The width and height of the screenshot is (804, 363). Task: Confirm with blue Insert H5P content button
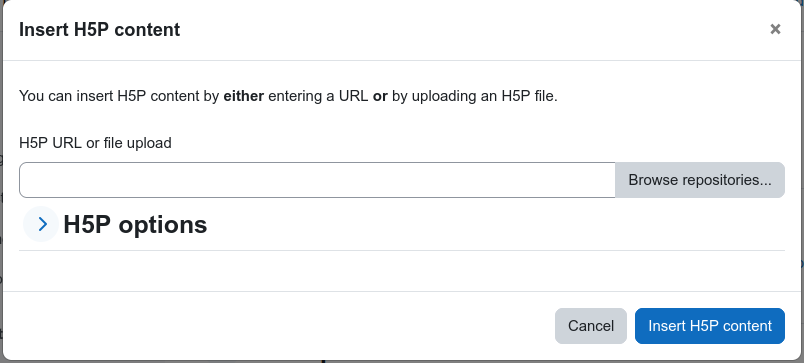click(x=710, y=326)
